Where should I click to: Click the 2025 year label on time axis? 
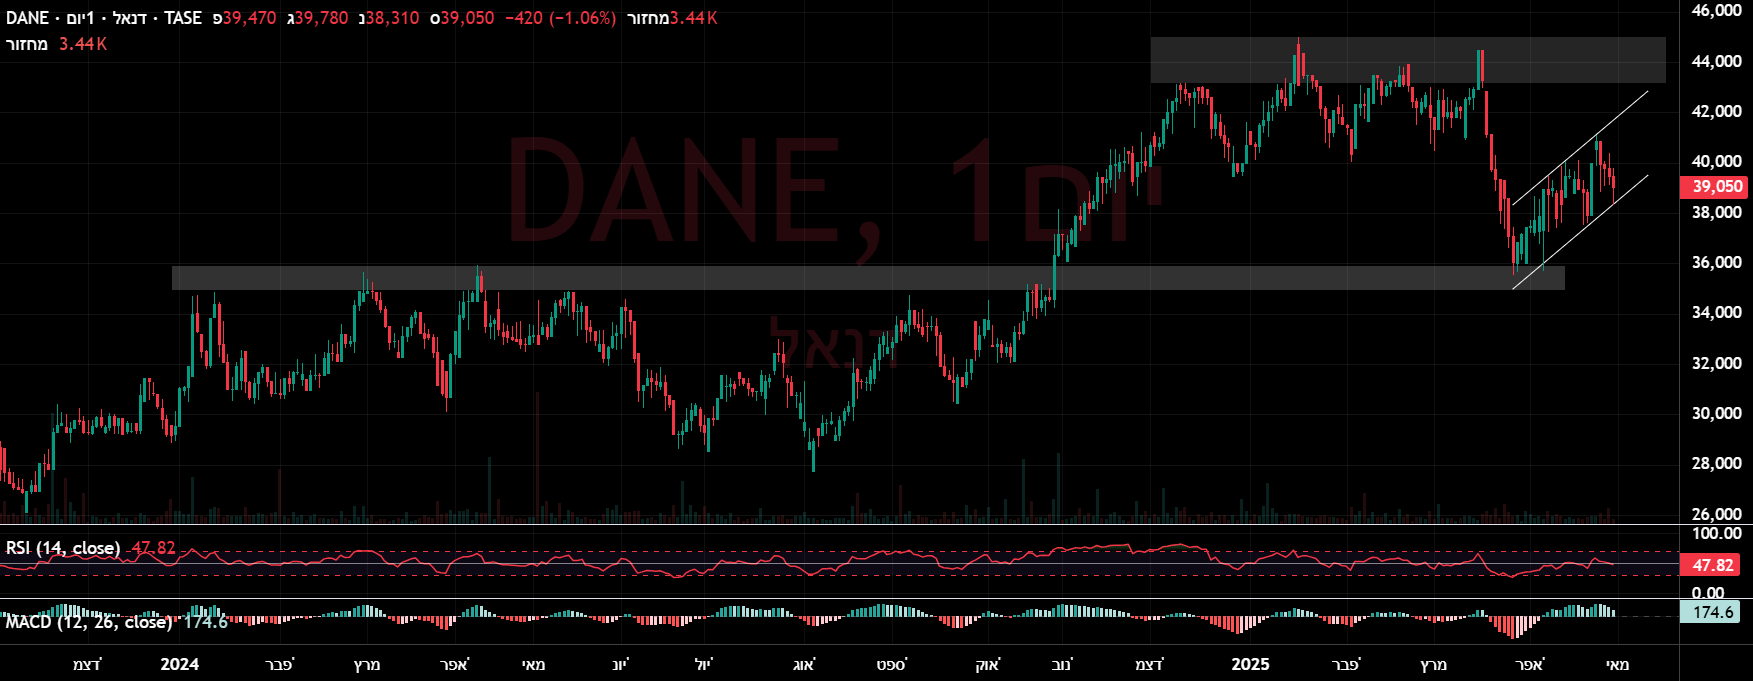point(1250,664)
